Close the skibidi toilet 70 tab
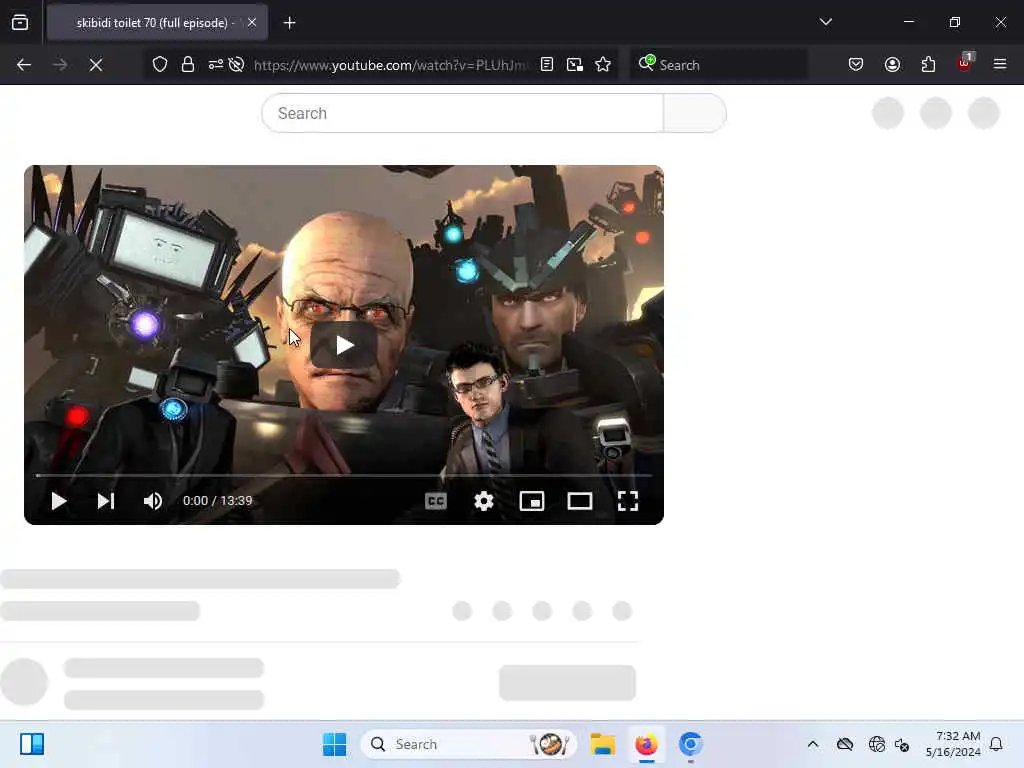Screen dimensions: 1024x768 click(x=252, y=22)
